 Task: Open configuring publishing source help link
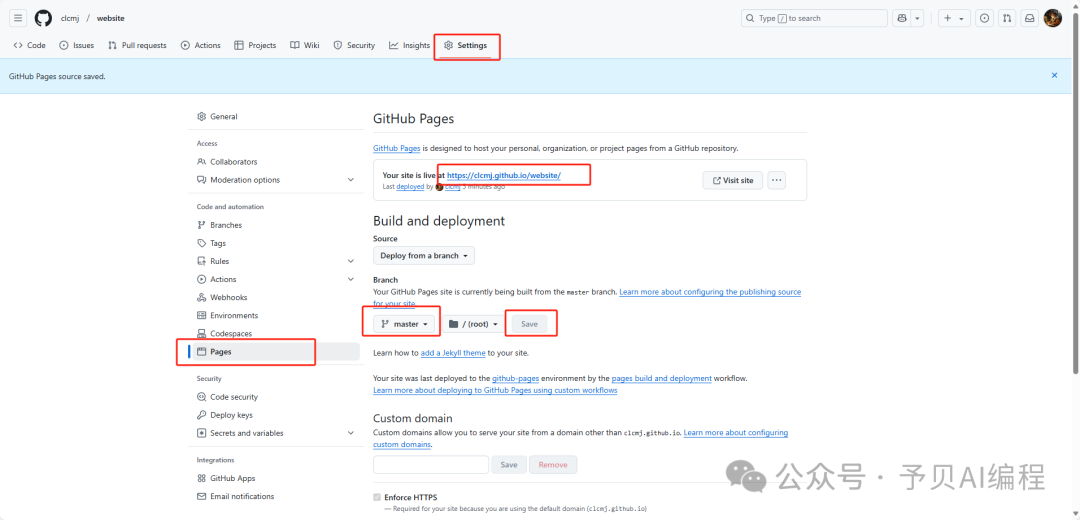click(710, 292)
